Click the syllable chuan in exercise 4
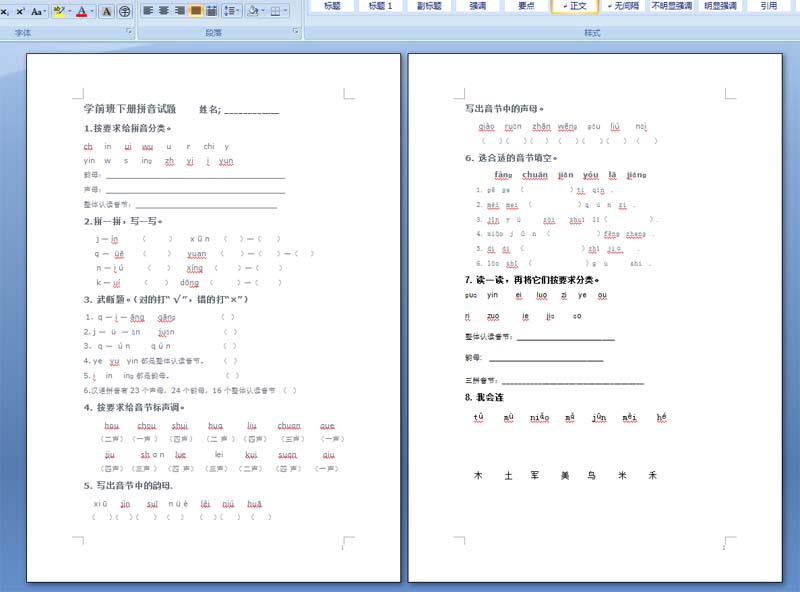The height and width of the screenshot is (592, 800). (x=289, y=426)
